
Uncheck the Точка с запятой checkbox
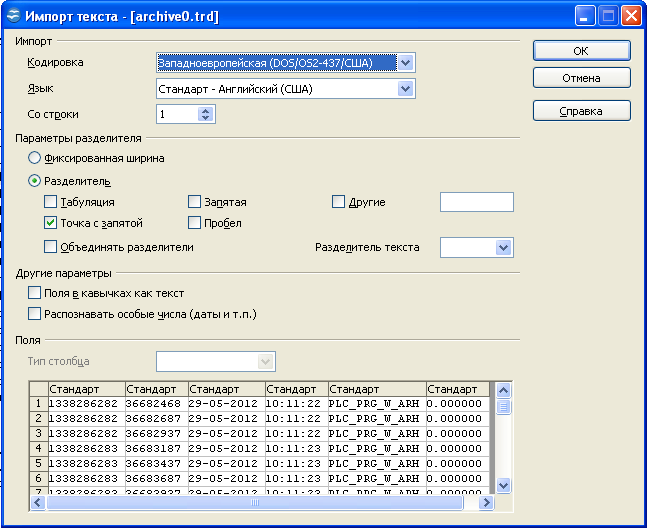click(x=50, y=223)
